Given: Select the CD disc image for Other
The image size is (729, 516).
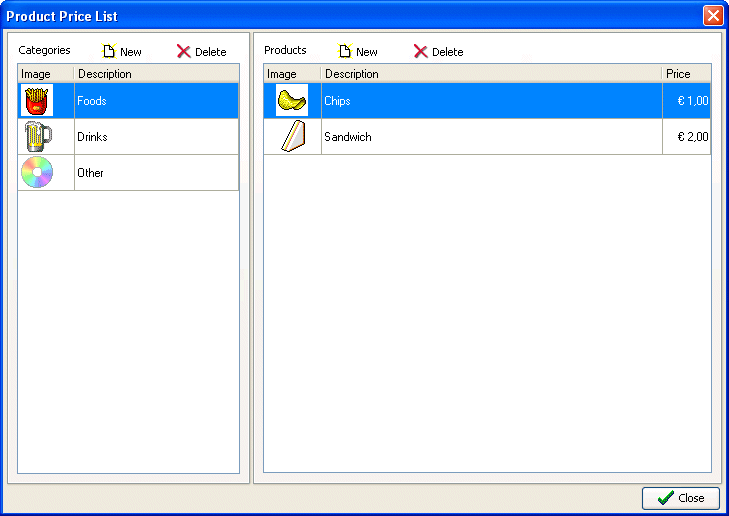Looking at the screenshot, I should [x=37, y=172].
